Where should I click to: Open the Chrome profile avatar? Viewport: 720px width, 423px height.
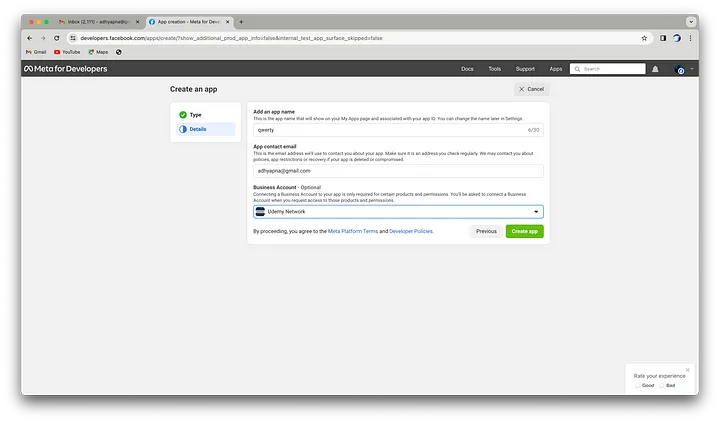pyautogui.click(x=677, y=38)
